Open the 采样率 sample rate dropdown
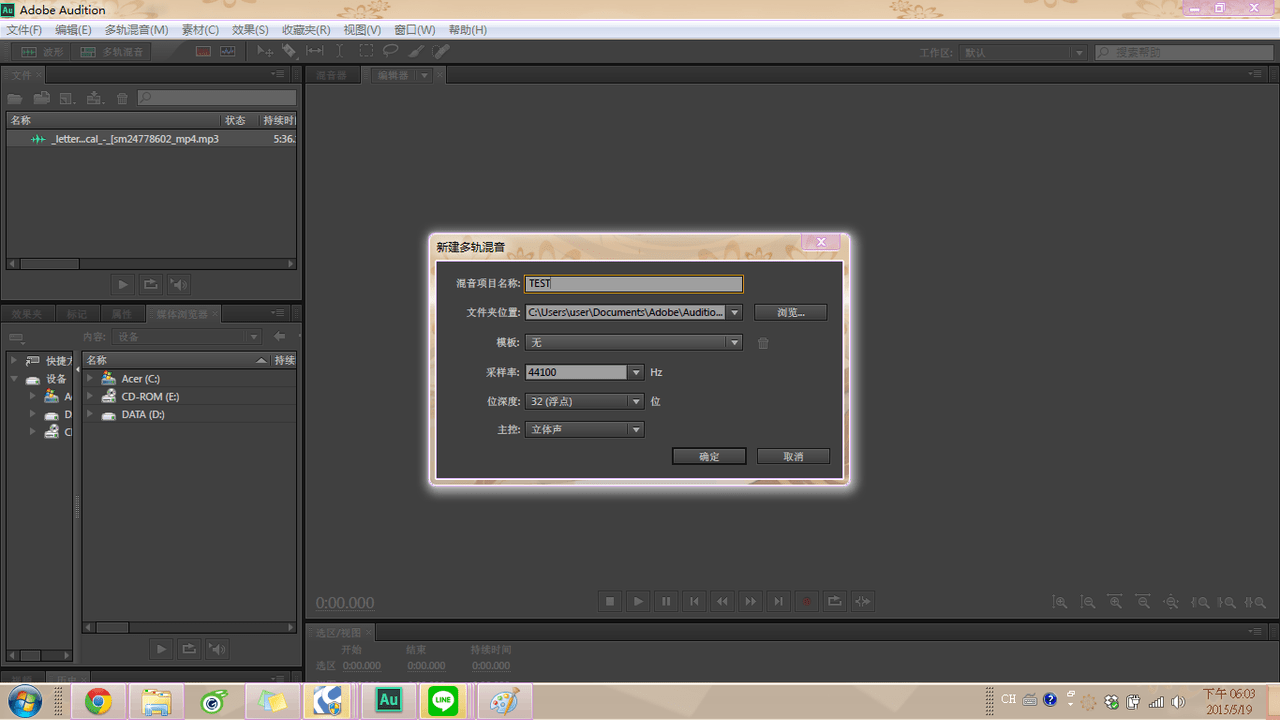This screenshot has height=720, width=1280. (636, 372)
